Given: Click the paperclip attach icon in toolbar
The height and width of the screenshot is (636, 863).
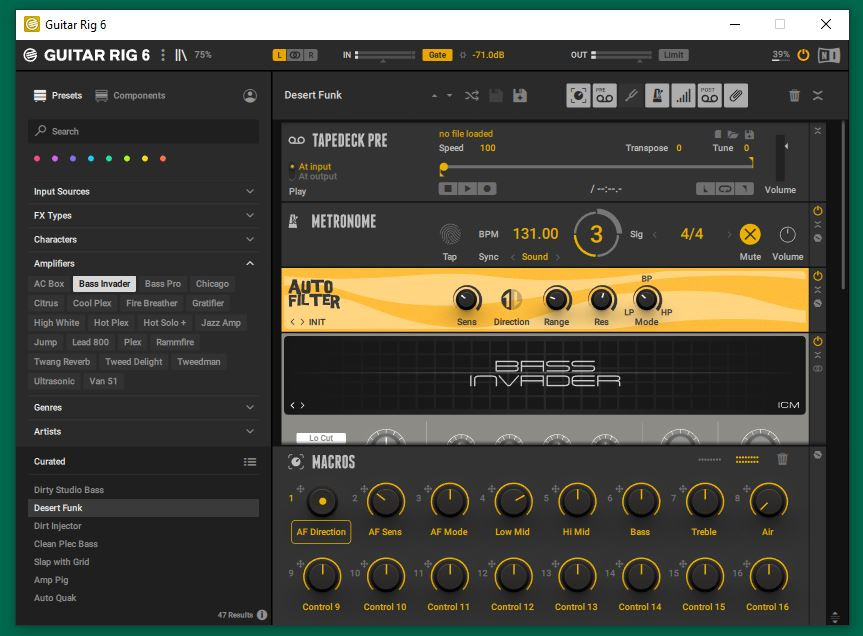Looking at the screenshot, I should 736,96.
